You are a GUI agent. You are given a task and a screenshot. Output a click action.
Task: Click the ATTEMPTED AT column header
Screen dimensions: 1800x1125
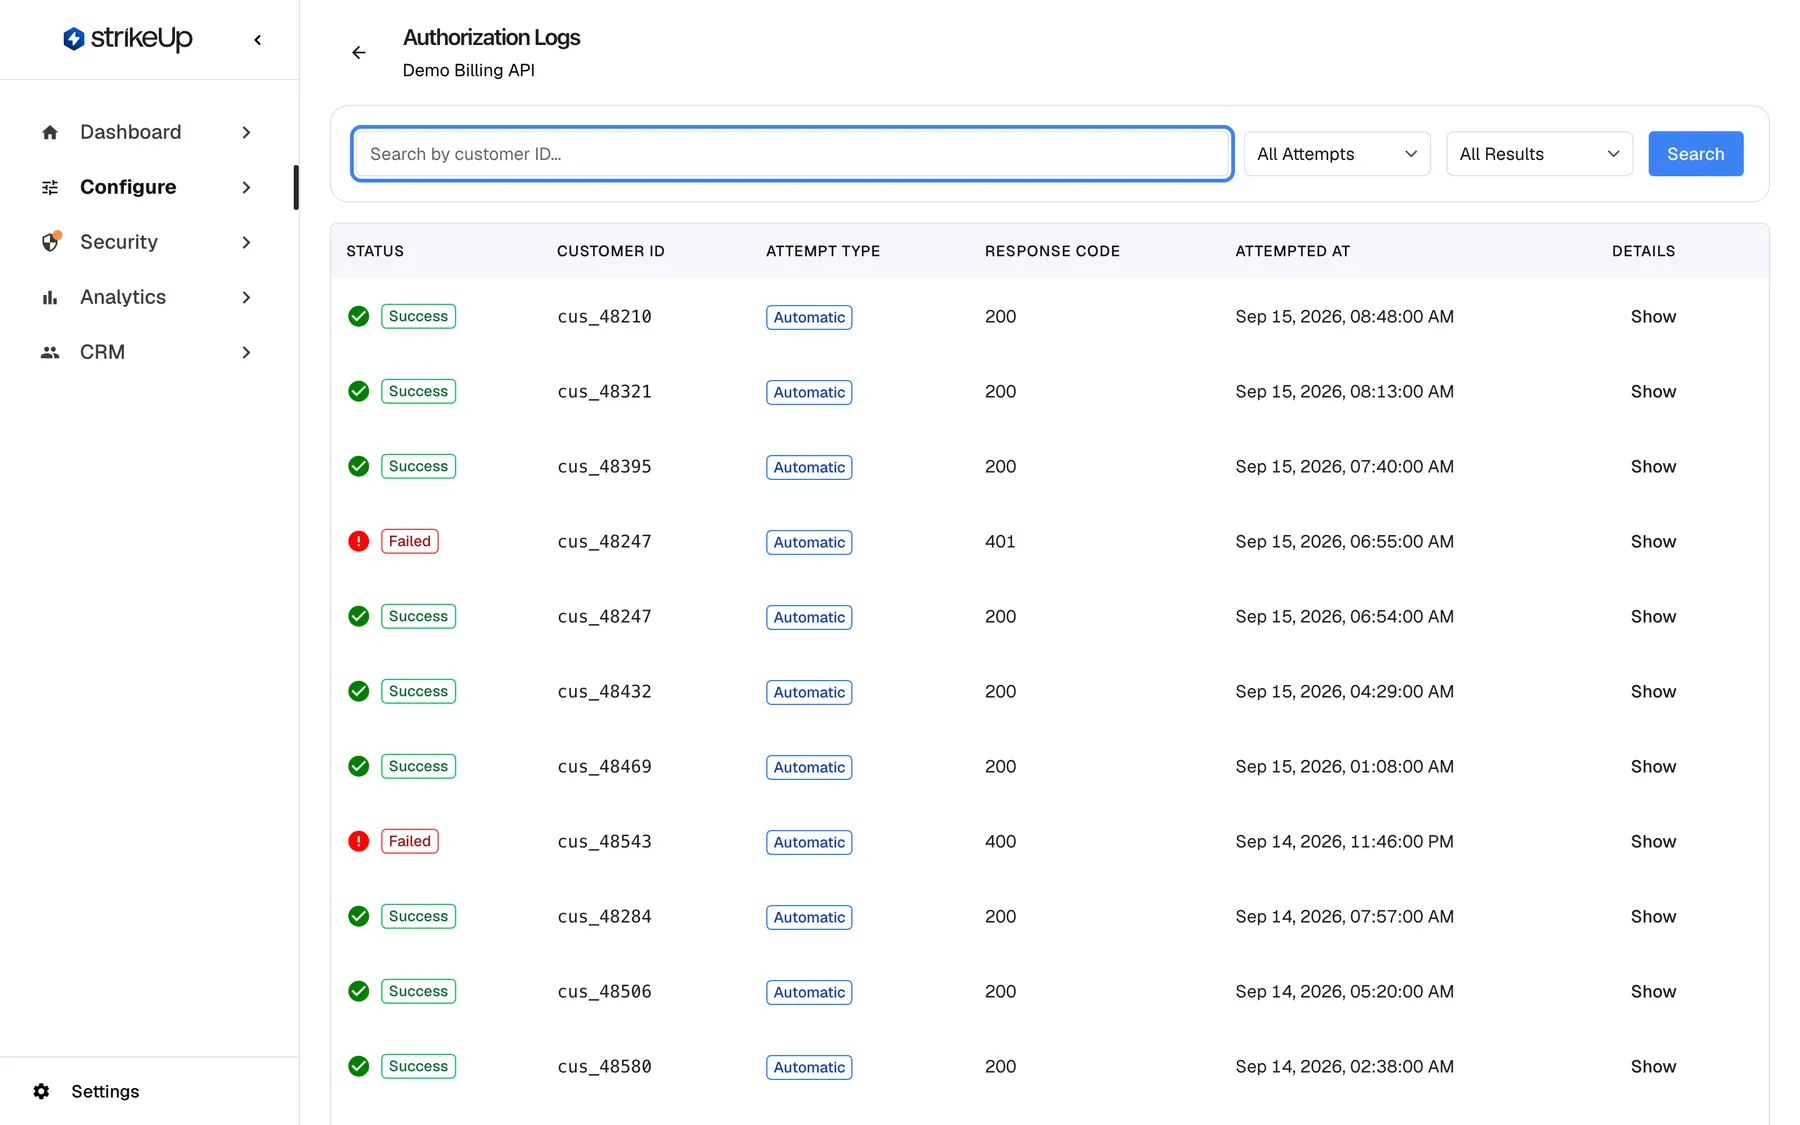tap(1292, 251)
